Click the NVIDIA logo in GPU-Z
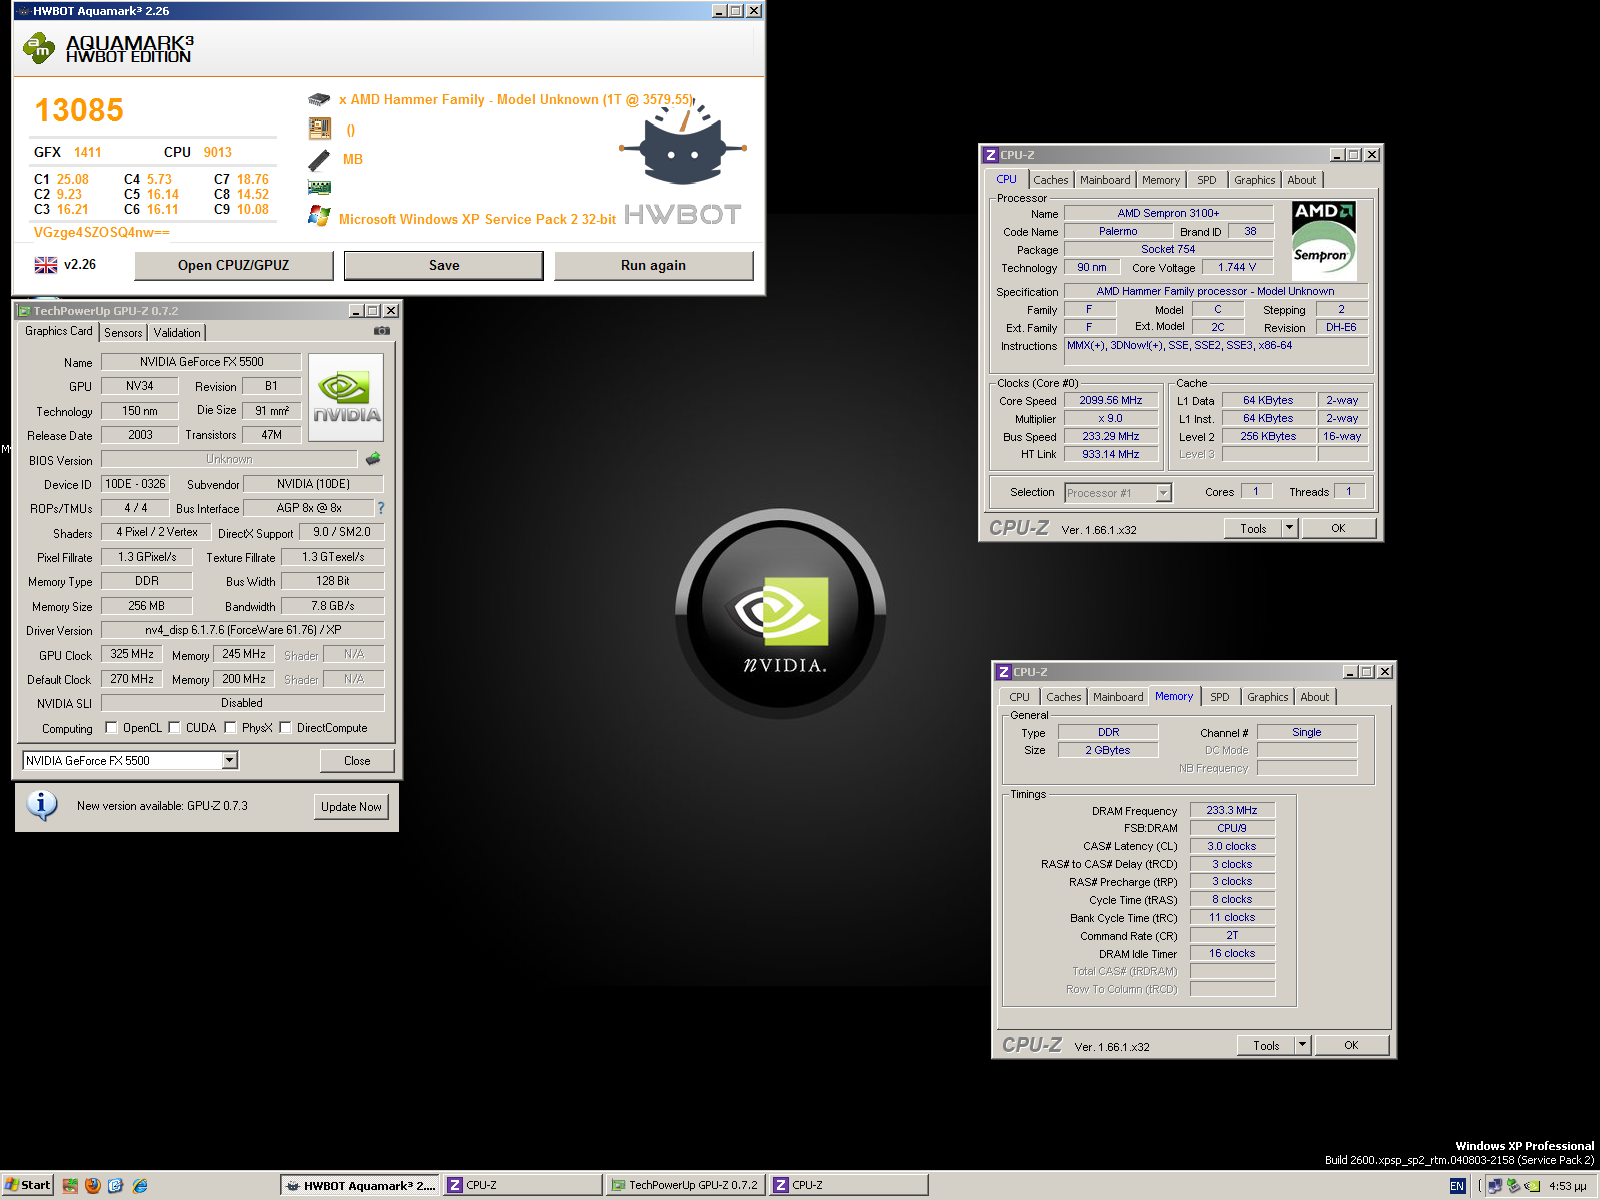Screen dimensions: 1600x1200 tap(346, 398)
